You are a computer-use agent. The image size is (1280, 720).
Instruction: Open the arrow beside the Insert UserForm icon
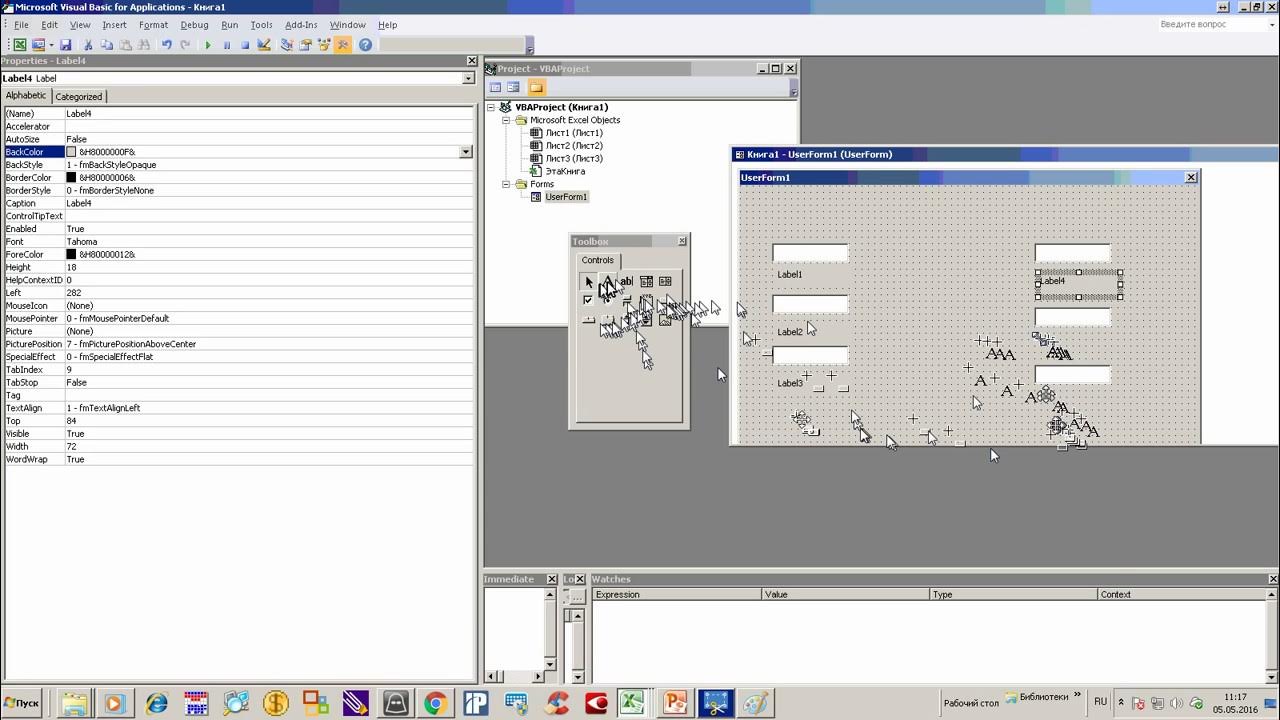50,45
